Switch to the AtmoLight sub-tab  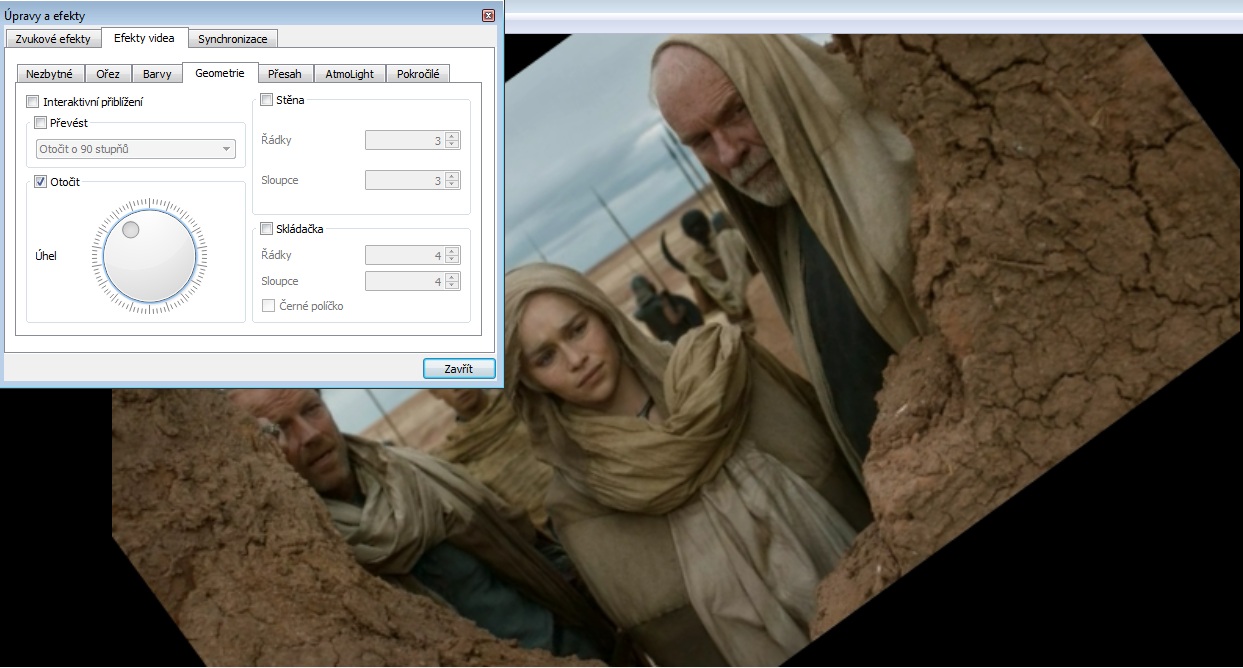point(350,74)
